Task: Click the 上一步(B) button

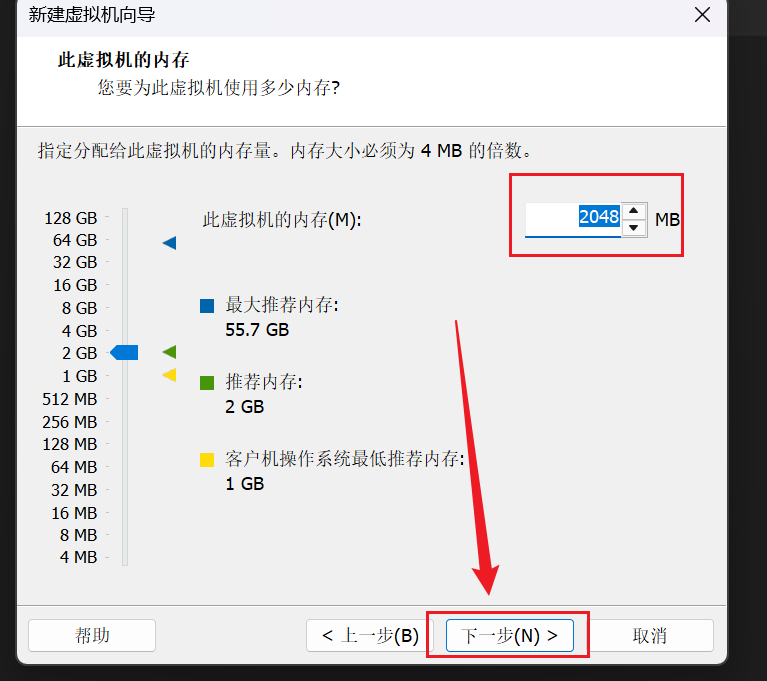Action: pos(370,636)
